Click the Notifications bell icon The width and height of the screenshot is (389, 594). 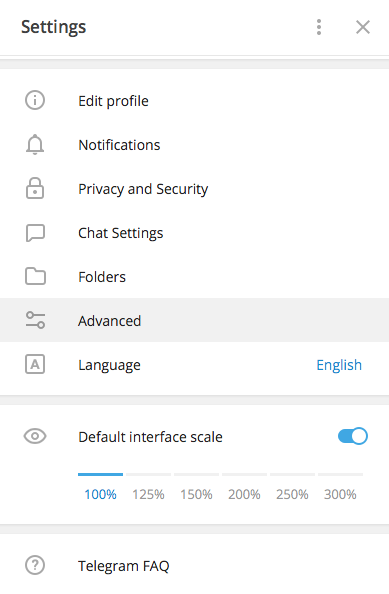[35, 145]
